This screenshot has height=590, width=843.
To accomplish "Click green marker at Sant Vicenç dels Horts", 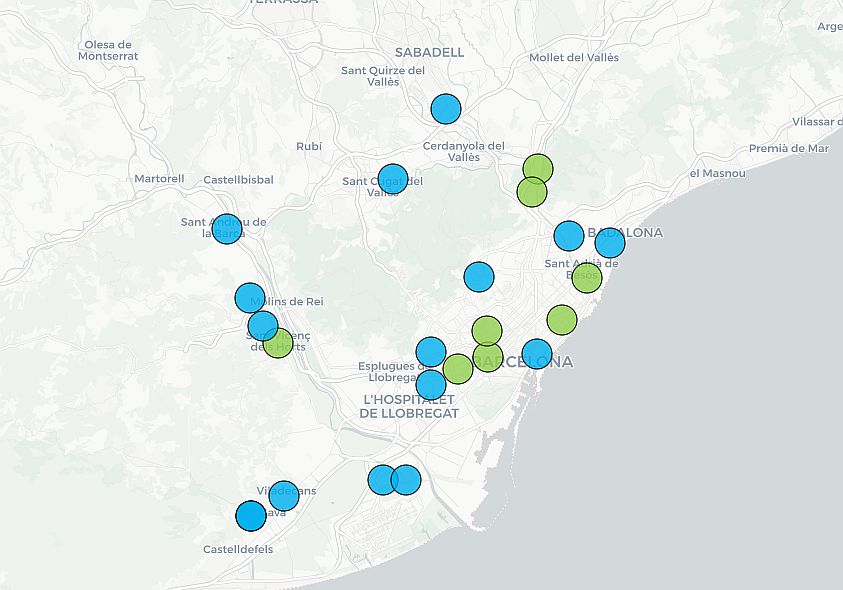I will [278, 343].
